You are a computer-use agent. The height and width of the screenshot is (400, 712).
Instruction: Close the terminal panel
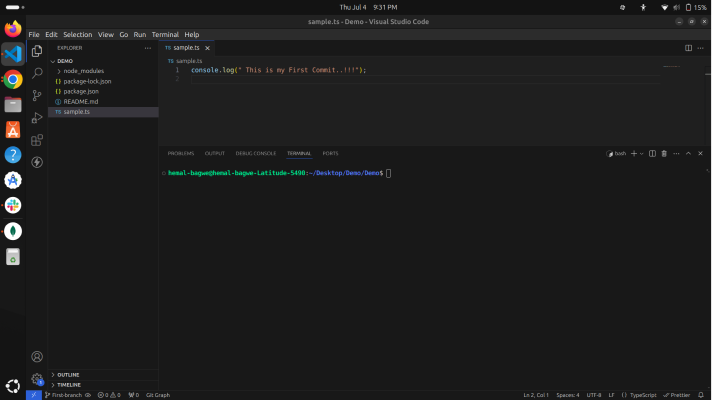tap(700, 153)
